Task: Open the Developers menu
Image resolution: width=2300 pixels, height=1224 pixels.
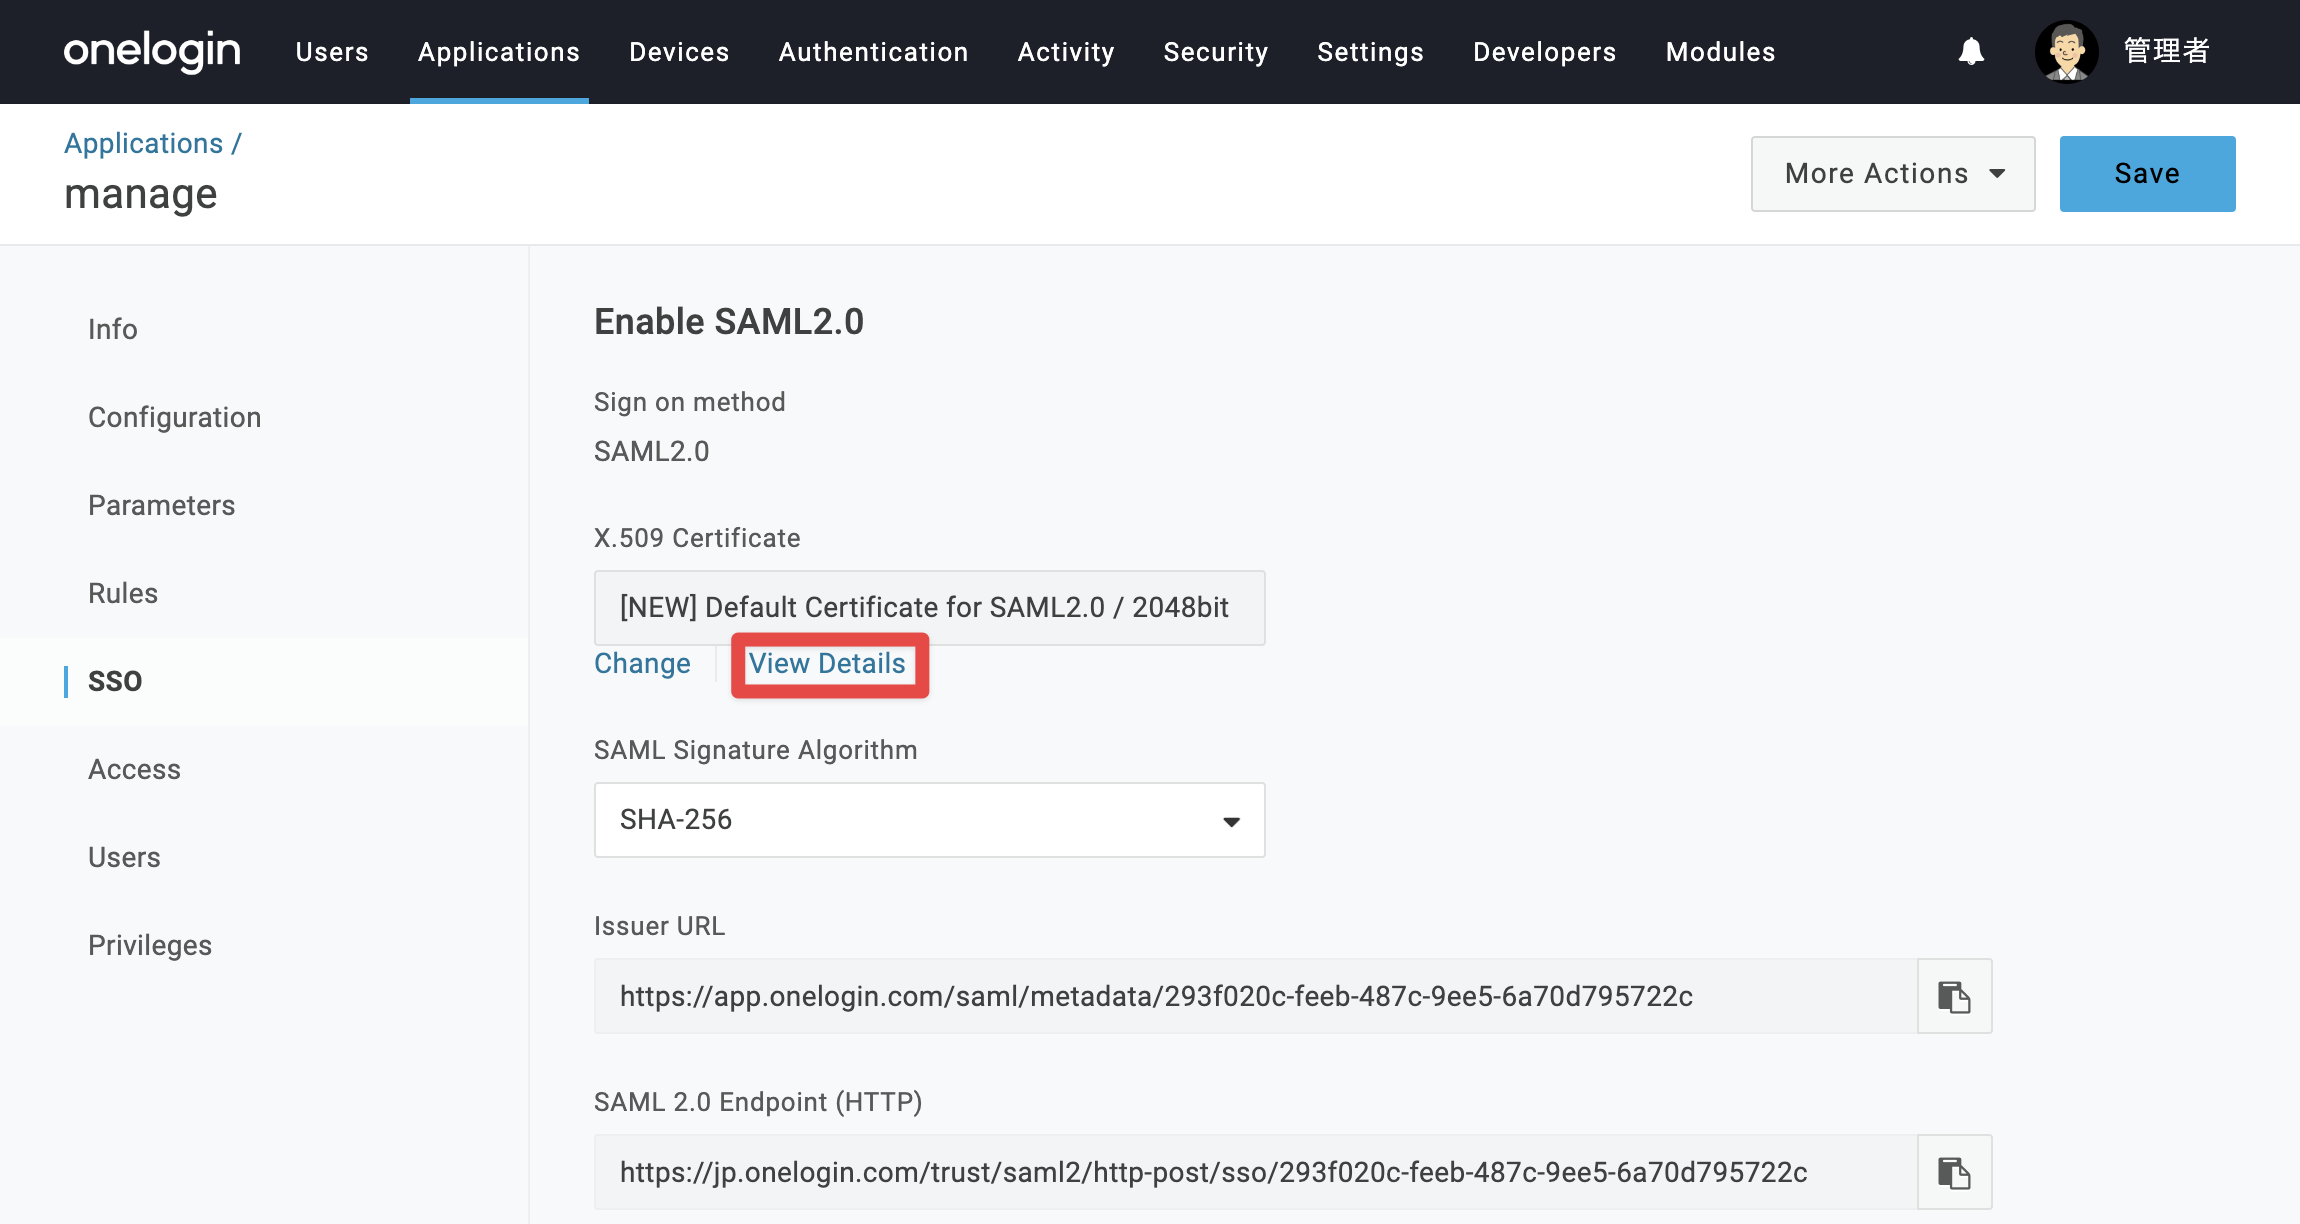Action: 1544,52
